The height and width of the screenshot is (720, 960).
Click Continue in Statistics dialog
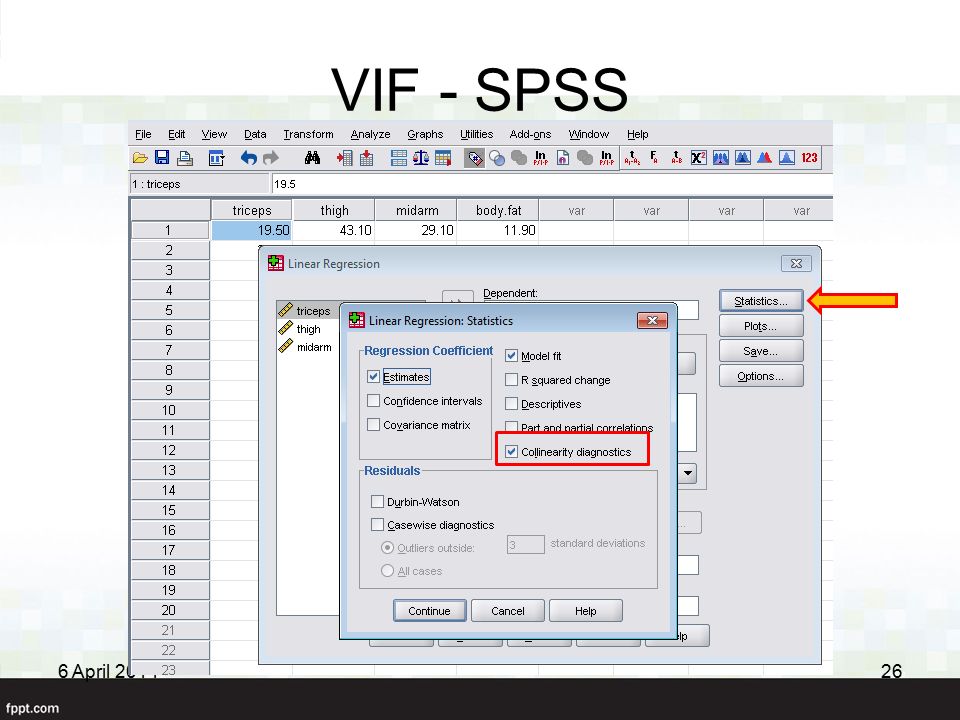pos(429,610)
